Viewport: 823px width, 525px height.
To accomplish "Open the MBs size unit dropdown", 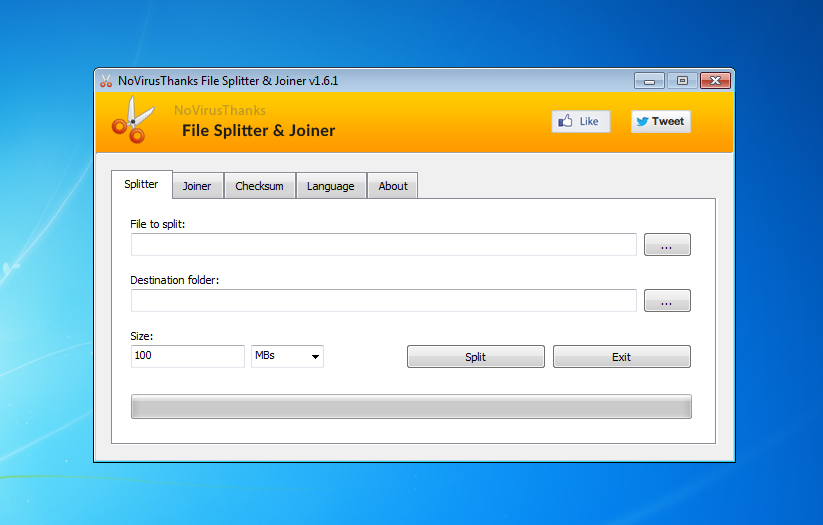I will pyautogui.click(x=287, y=356).
